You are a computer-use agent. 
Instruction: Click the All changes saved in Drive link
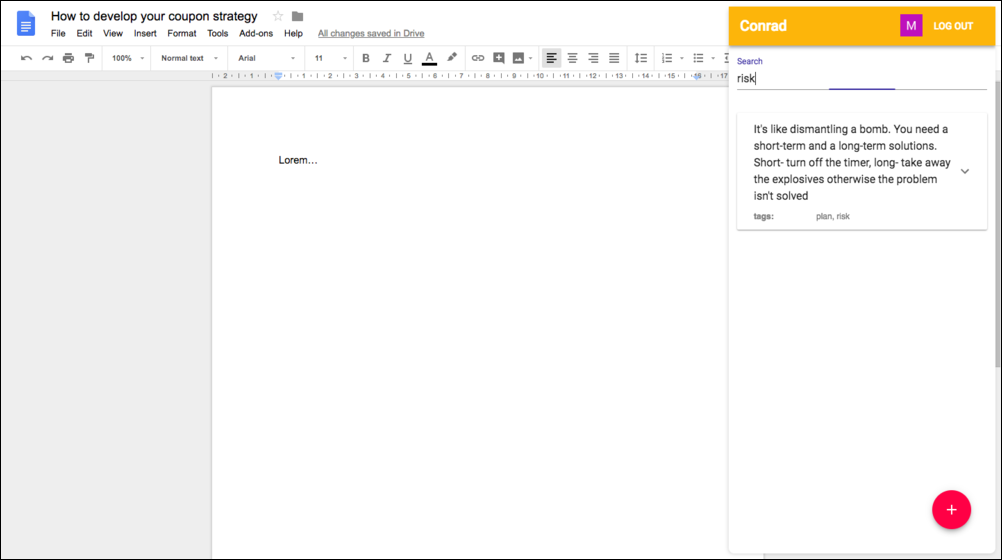click(371, 33)
